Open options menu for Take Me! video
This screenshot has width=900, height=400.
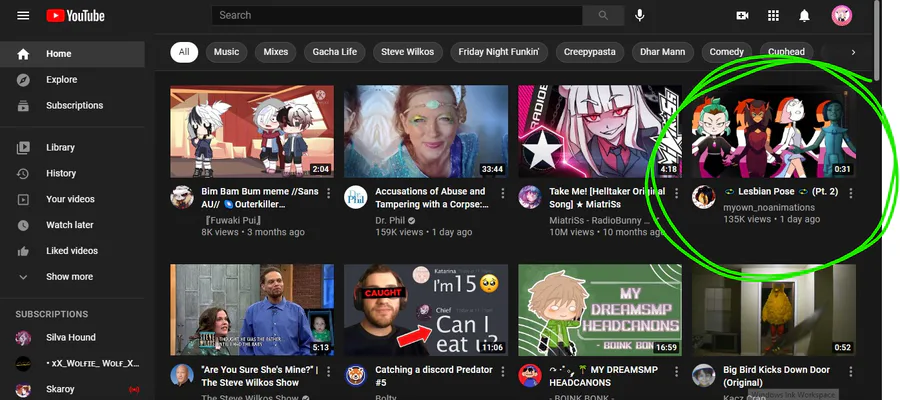click(x=676, y=193)
